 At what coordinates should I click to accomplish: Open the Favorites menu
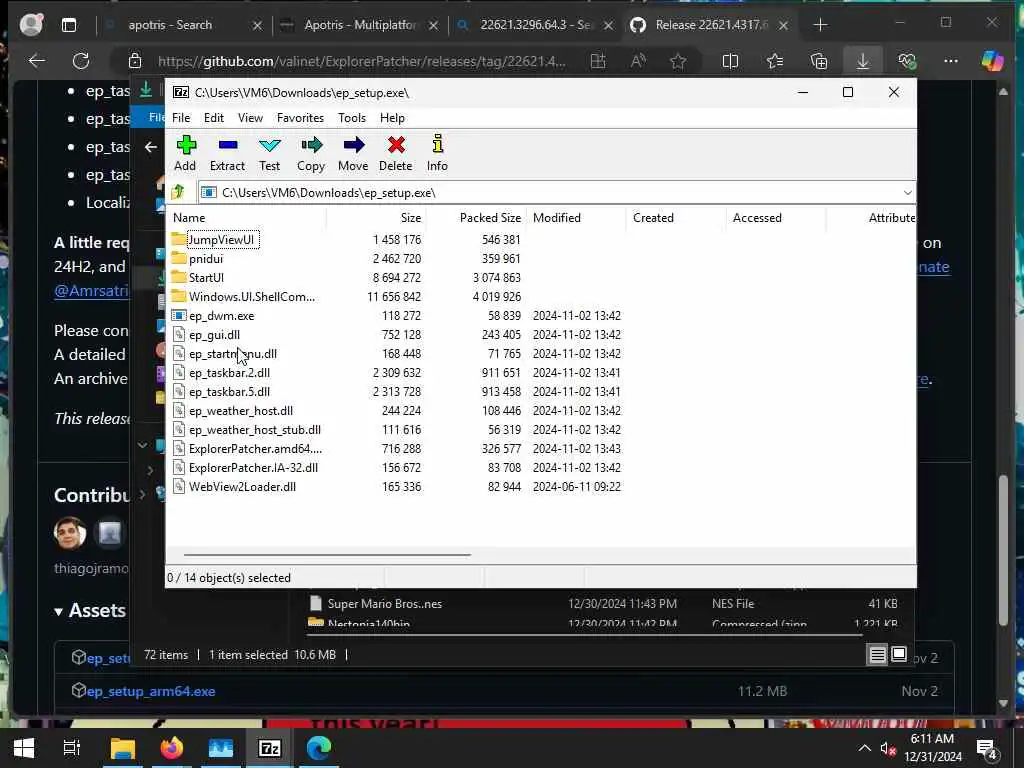click(300, 118)
